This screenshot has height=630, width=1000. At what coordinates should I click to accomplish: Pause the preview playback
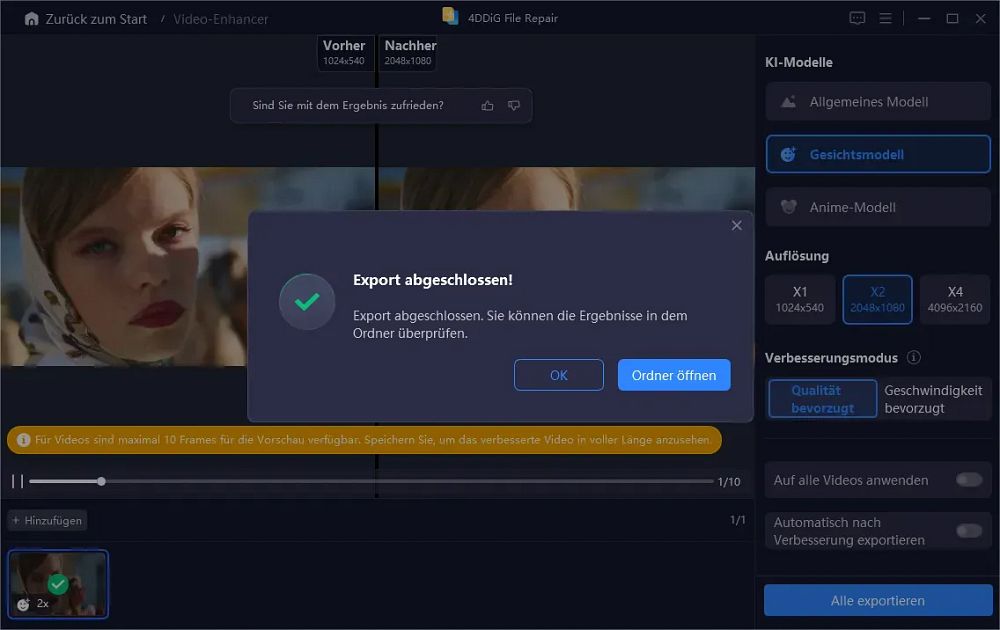click(x=17, y=481)
